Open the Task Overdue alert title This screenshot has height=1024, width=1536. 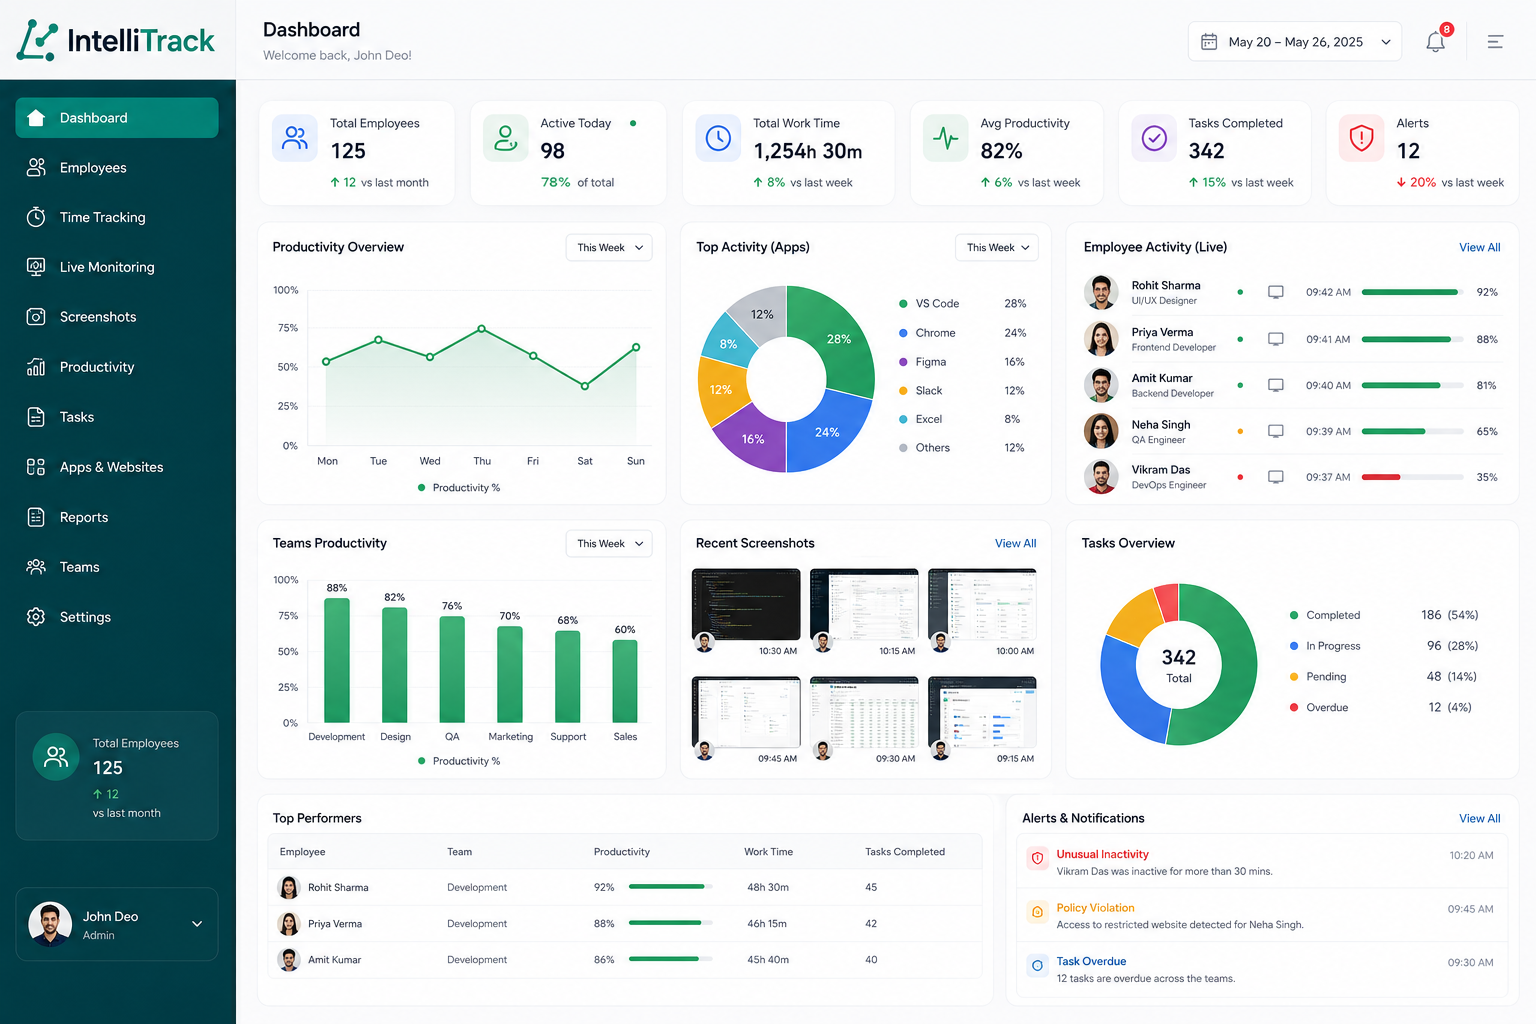1091,961
